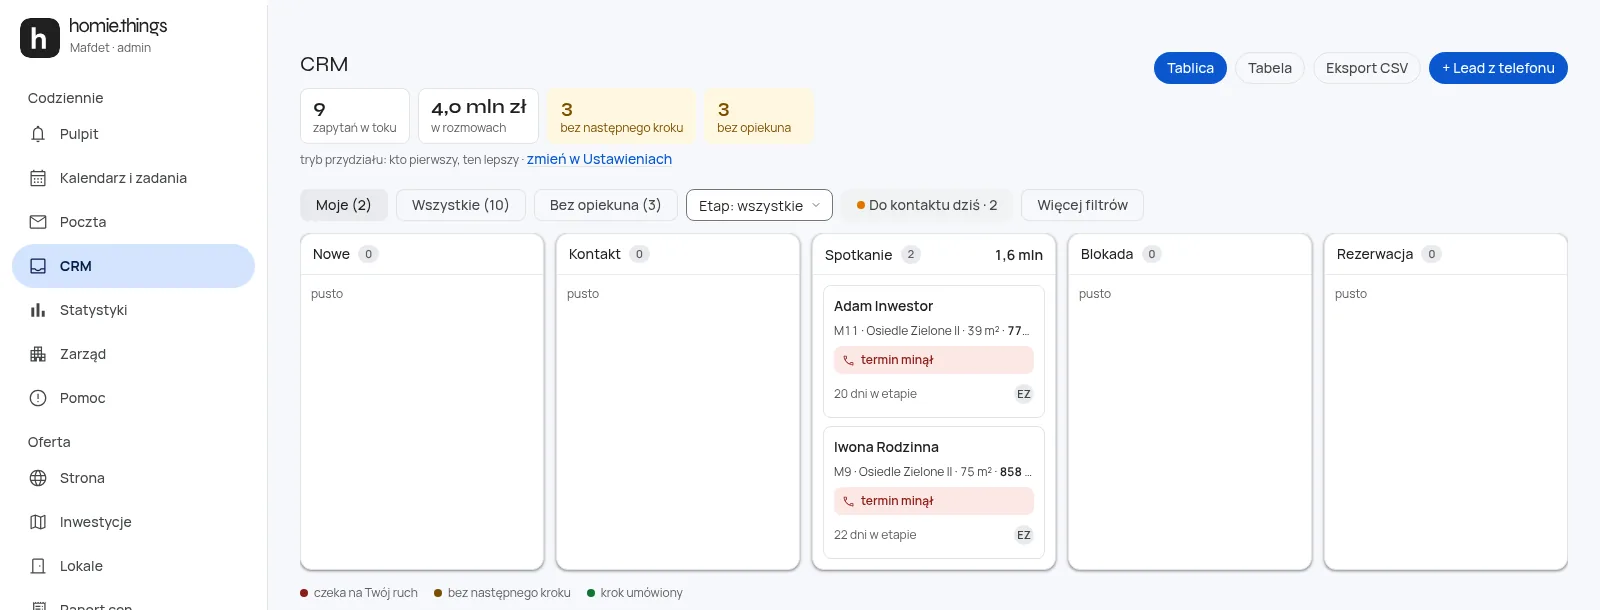Select the Wszystkie (10) filter tab

pyautogui.click(x=460, y=205)
